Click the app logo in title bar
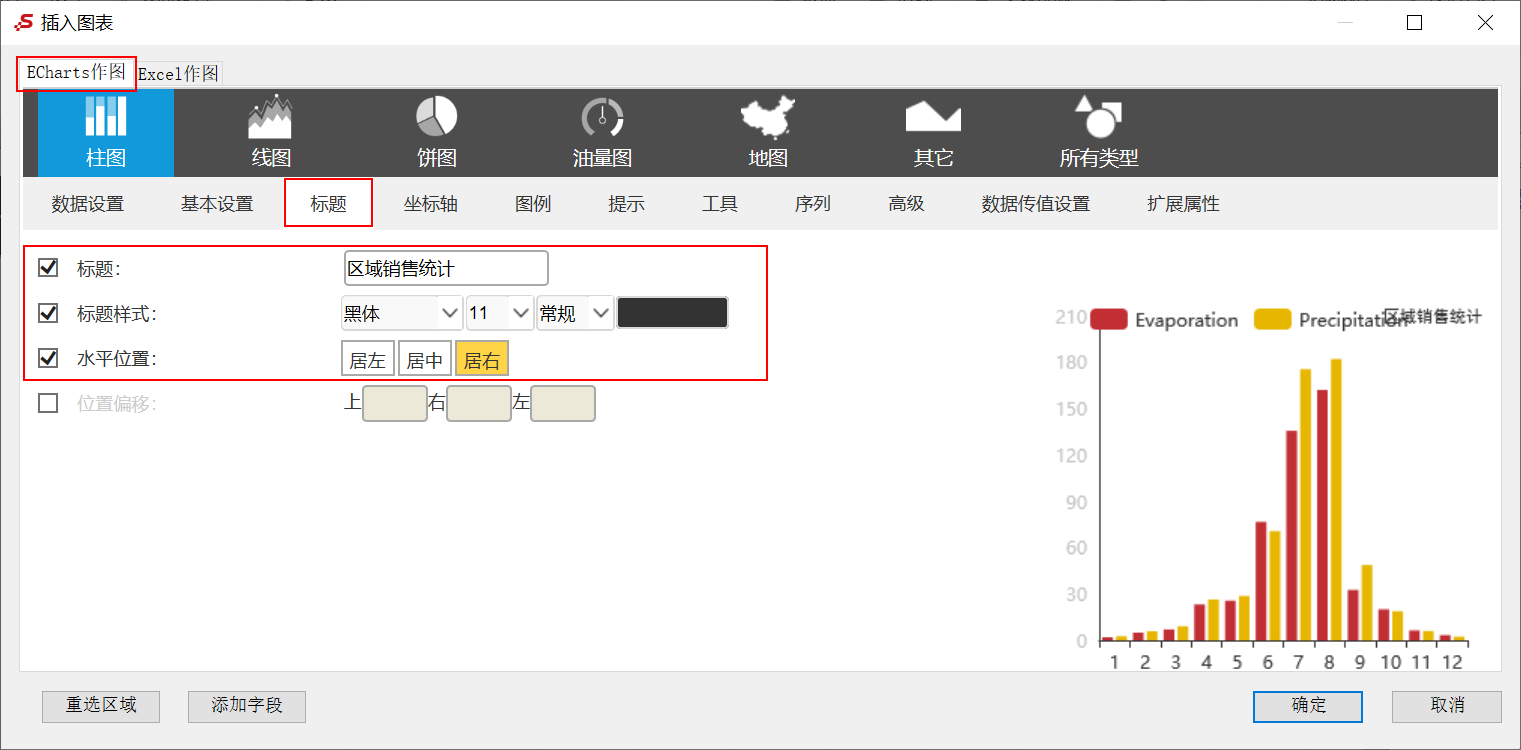The width and height of the screenshot is (1521, 750). (23, 22)
